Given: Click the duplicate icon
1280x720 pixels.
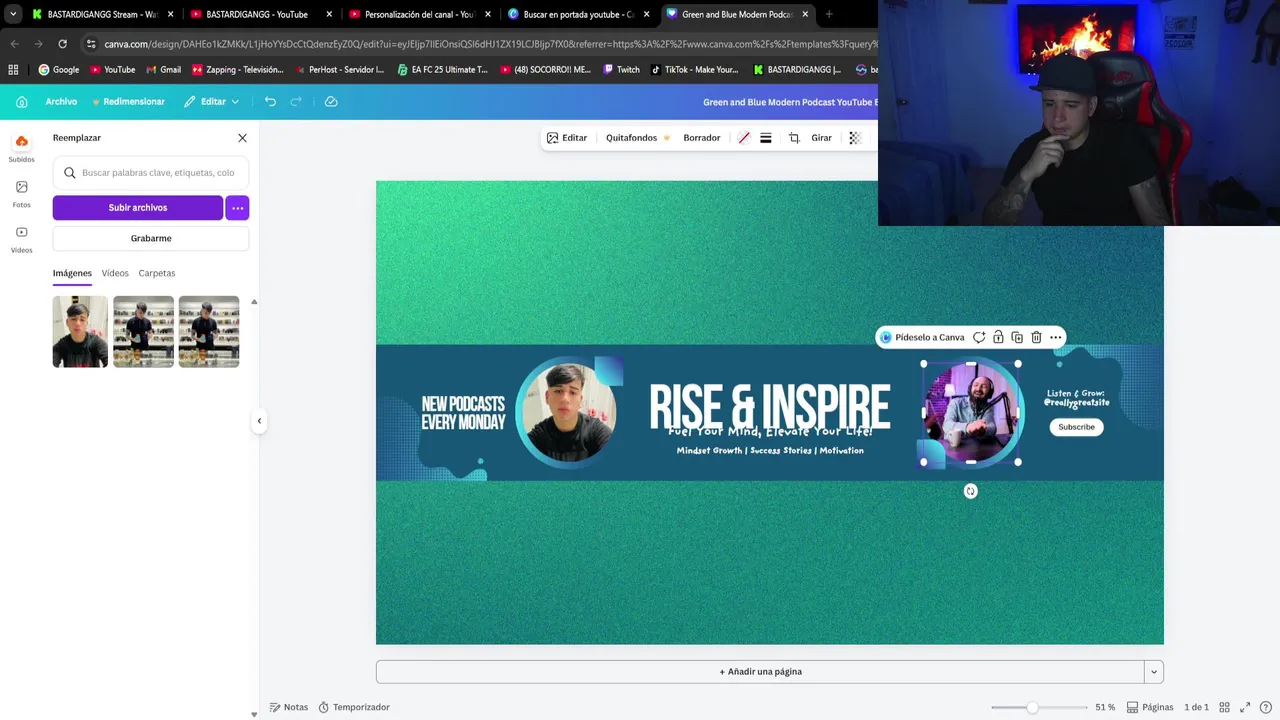Looking at the screenshot, I should tap(1017, 337).
